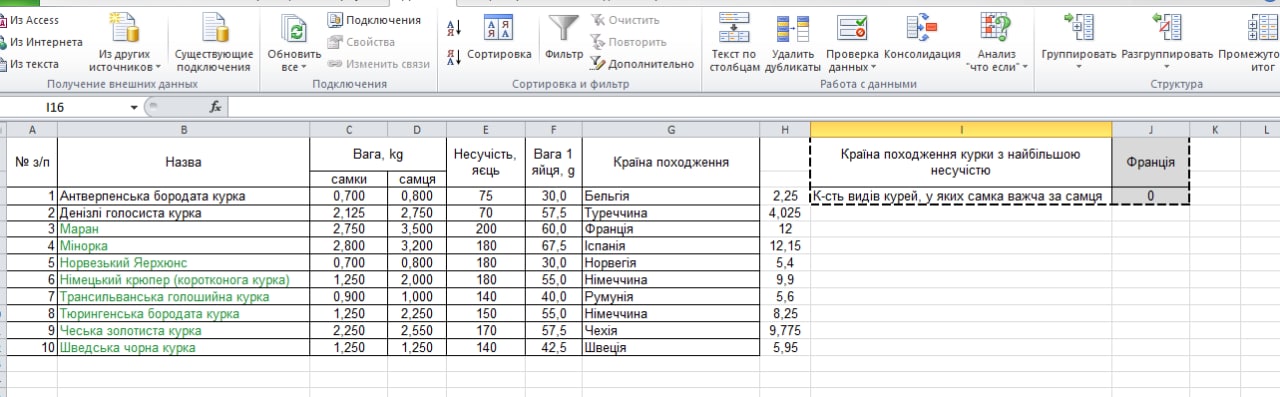Select column G header
The width and height of the screenshot is (1280, 397).
click(x=670, y=130)
